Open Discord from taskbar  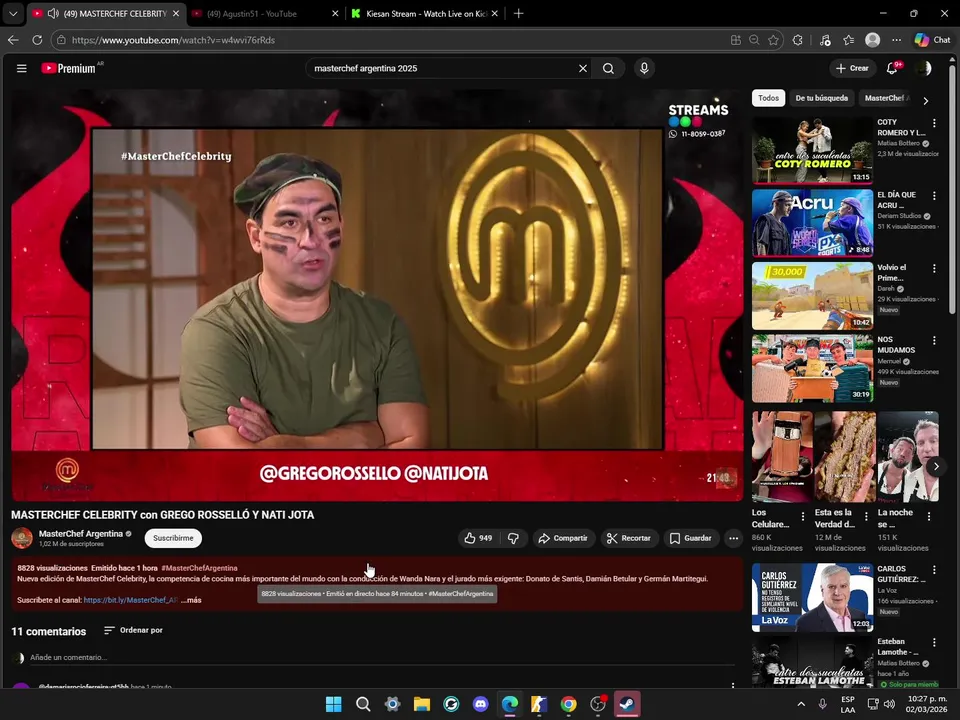pyautogui.click(x=481, y=704)
